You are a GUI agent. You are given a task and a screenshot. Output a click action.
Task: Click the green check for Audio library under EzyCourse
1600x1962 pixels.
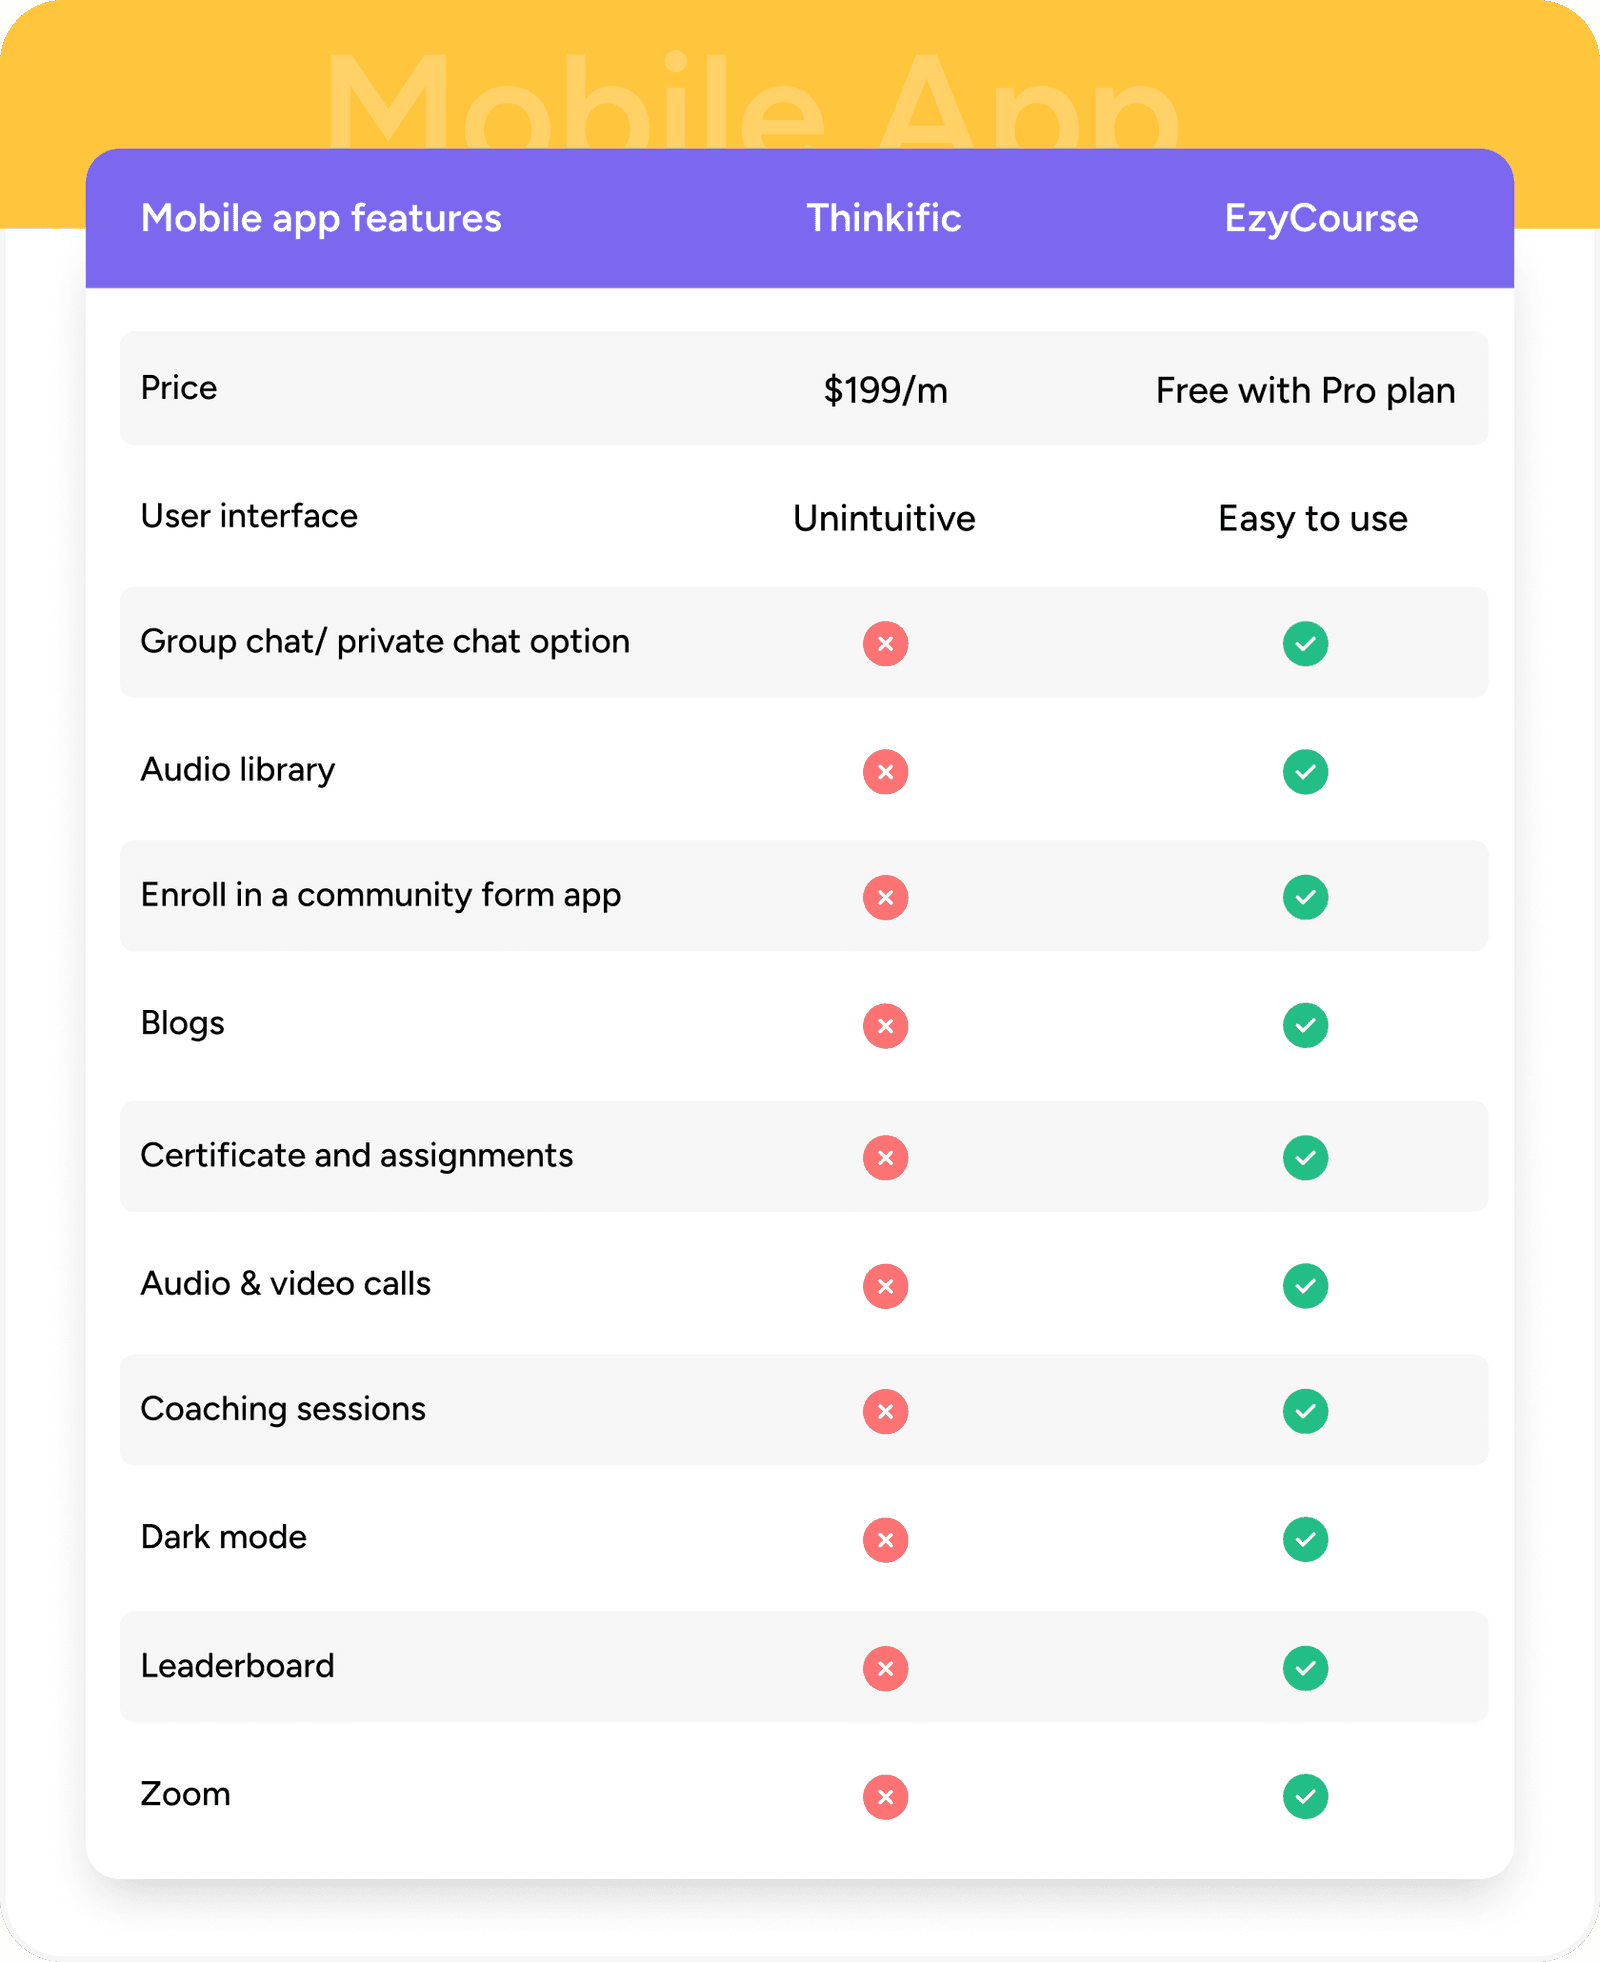pyautogui.click(x=1305, y=772)
